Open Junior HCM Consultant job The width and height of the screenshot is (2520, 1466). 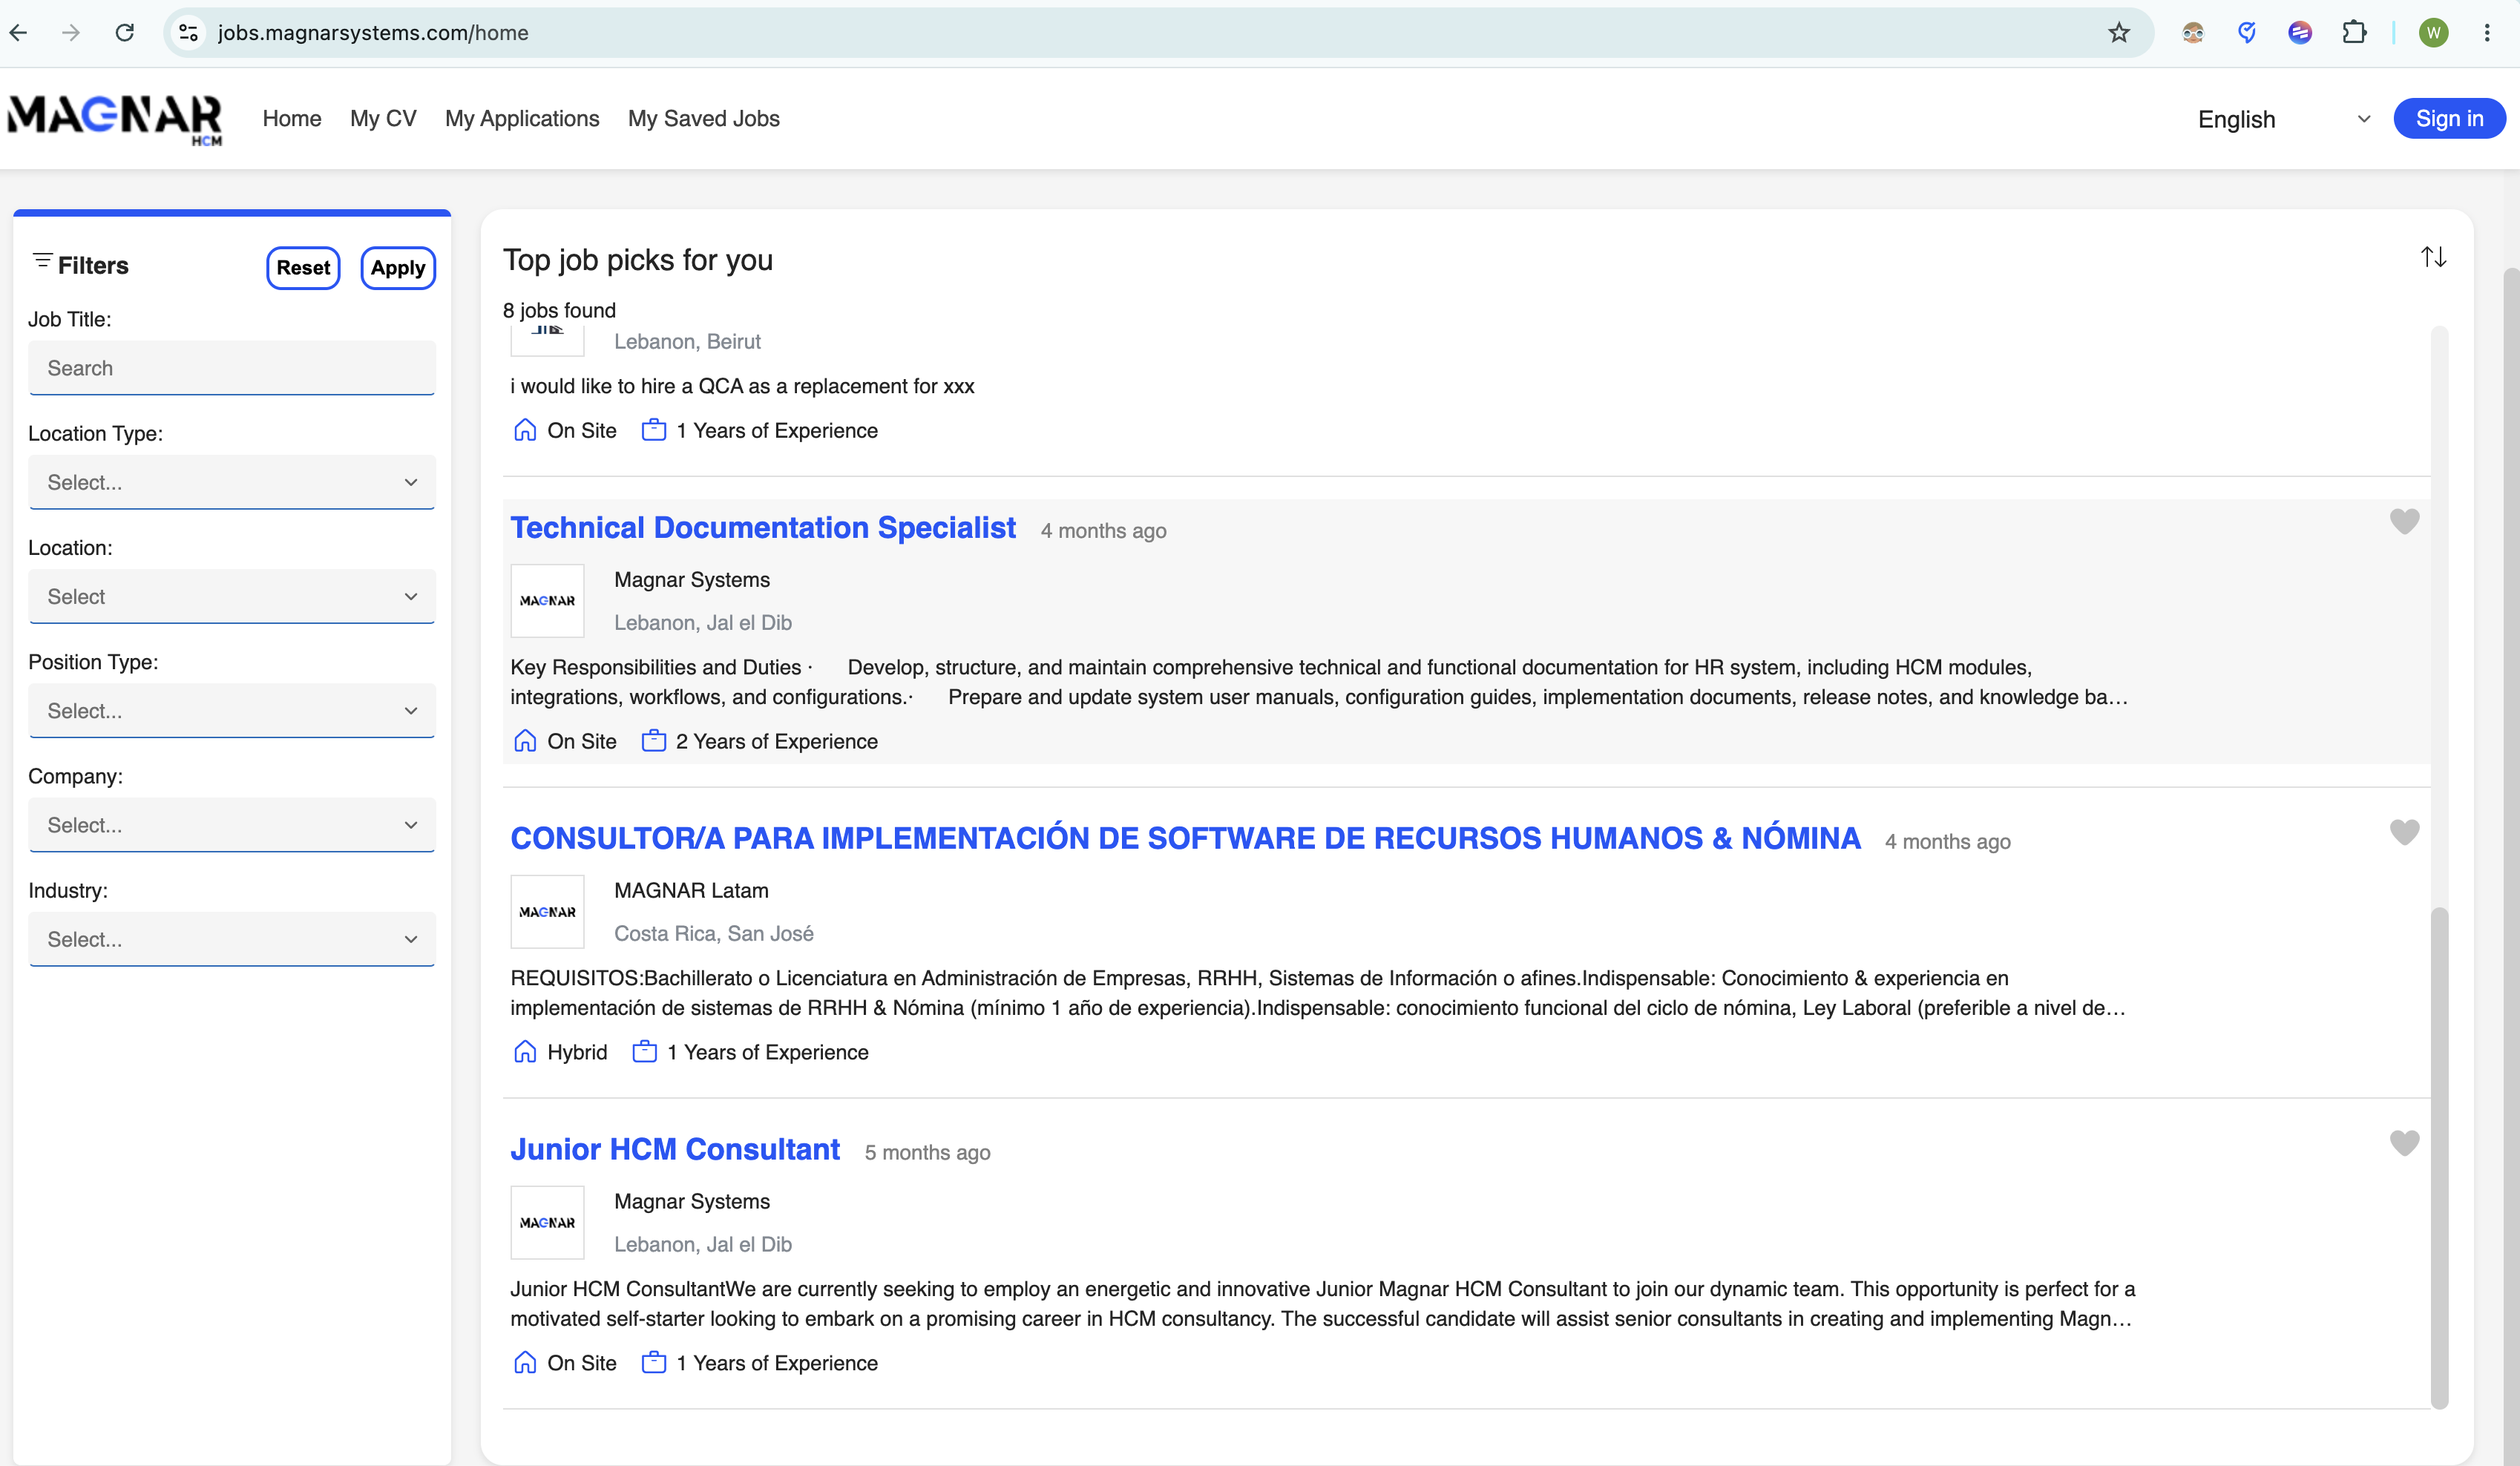675,1149
